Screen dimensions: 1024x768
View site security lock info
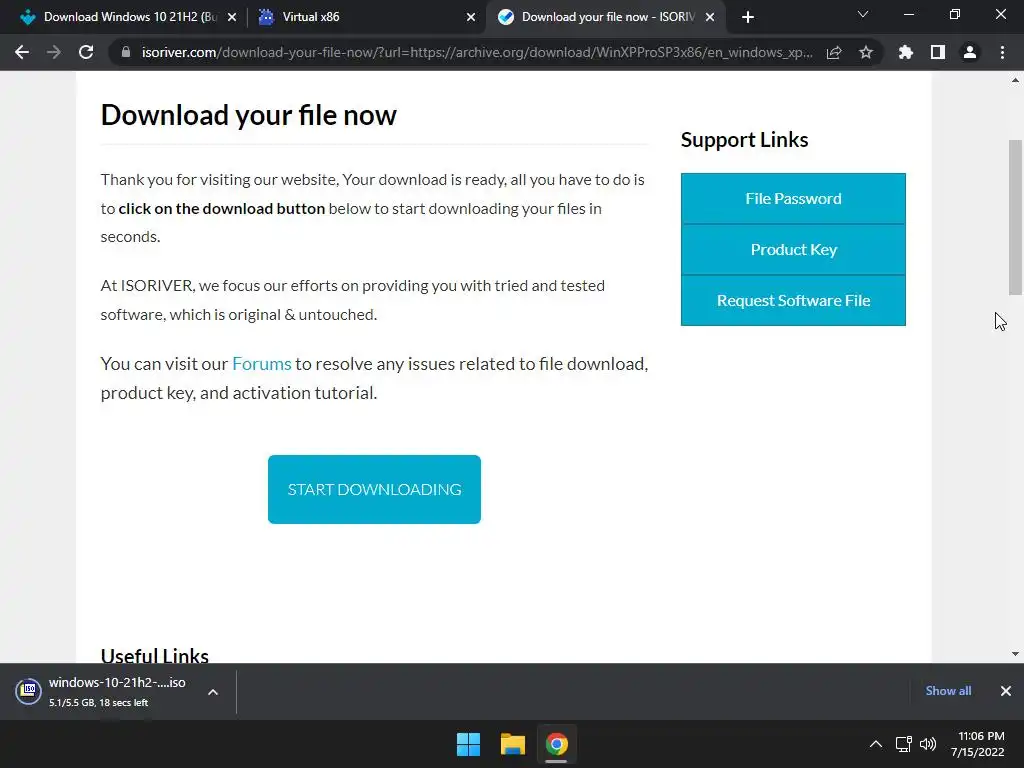[126, 52]
